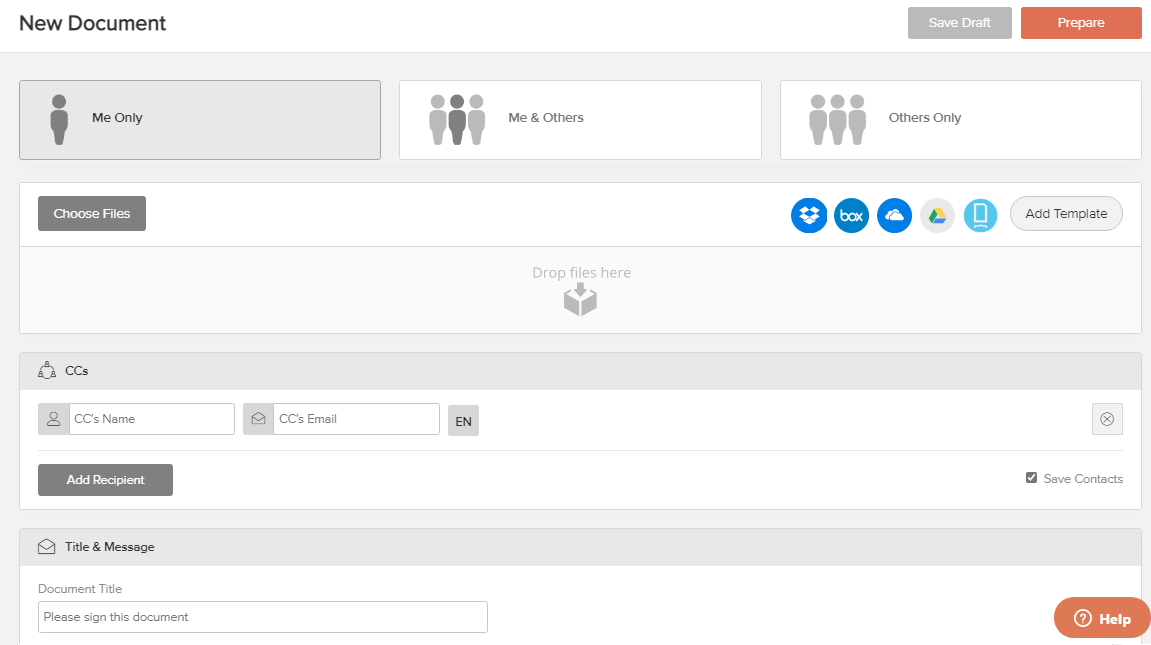The height and width of the screenshot is (645, 1151).
Task: Switch signing mode to Others Only
Action: [959, 118]
